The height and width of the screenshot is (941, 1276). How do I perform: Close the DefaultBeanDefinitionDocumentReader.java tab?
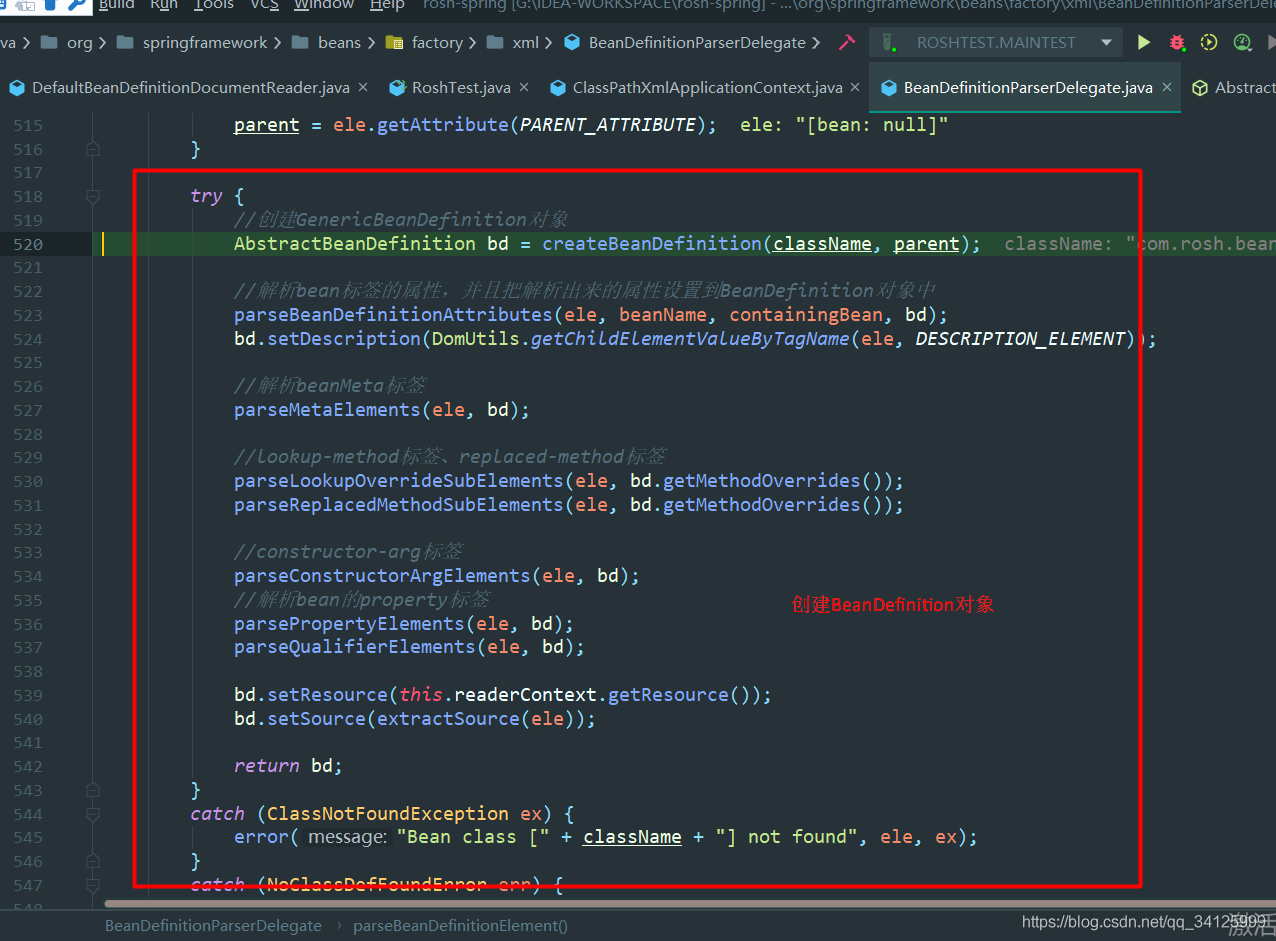coord(362,88)
